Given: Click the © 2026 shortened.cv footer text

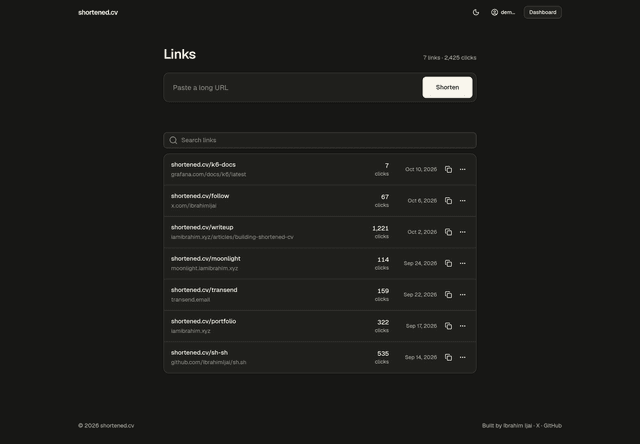Looking at the screenshot, I should pos(106,426).
